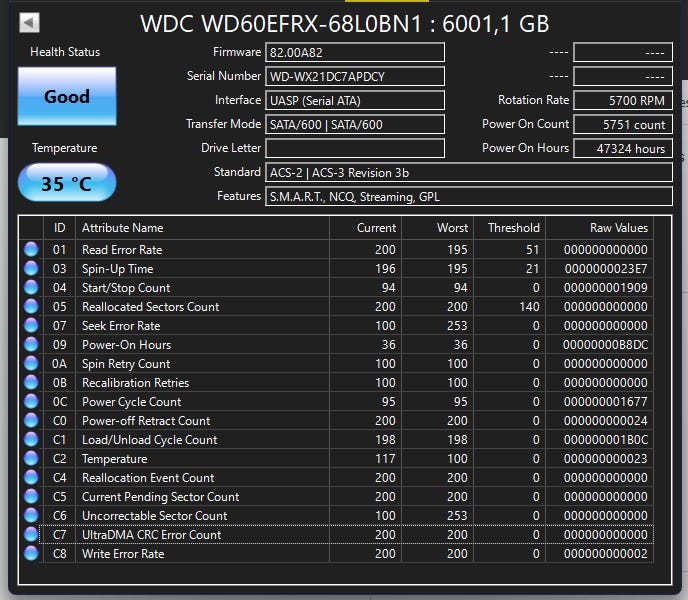
Task: Click status orb for Read Error Rate
Action: tap(31, 249)
